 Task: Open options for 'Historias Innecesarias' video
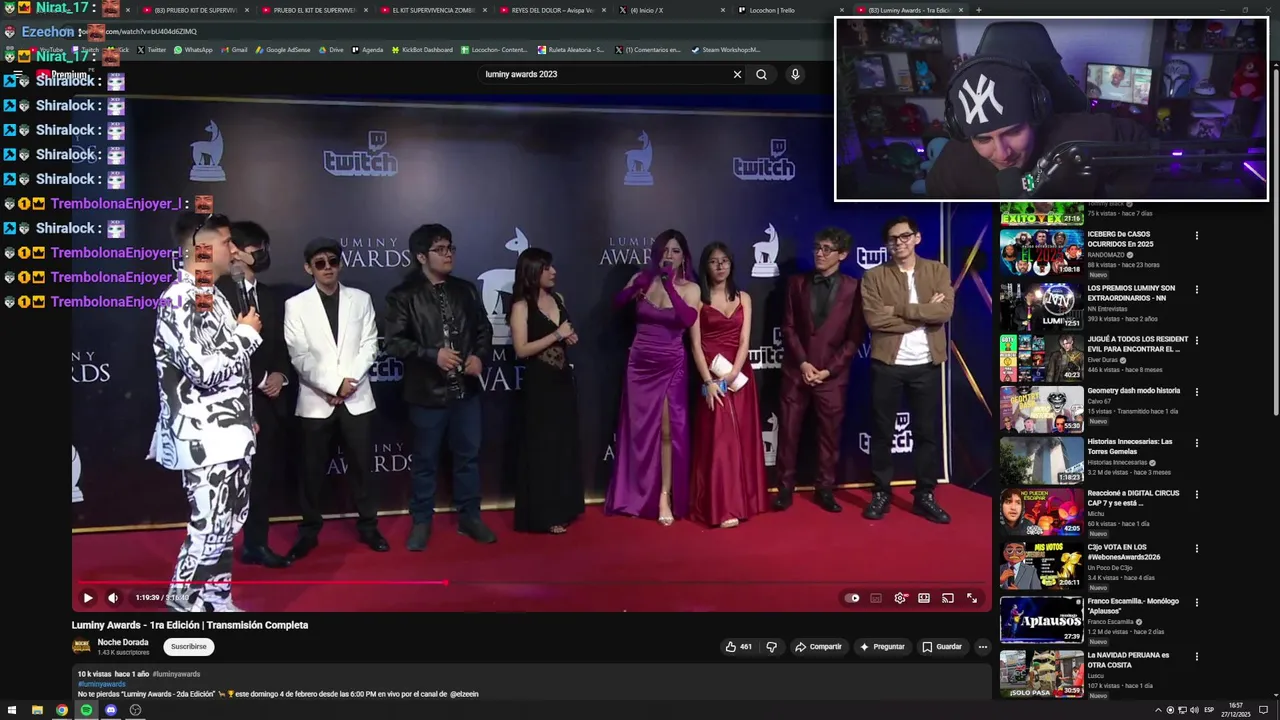(x=1196, y=443)
